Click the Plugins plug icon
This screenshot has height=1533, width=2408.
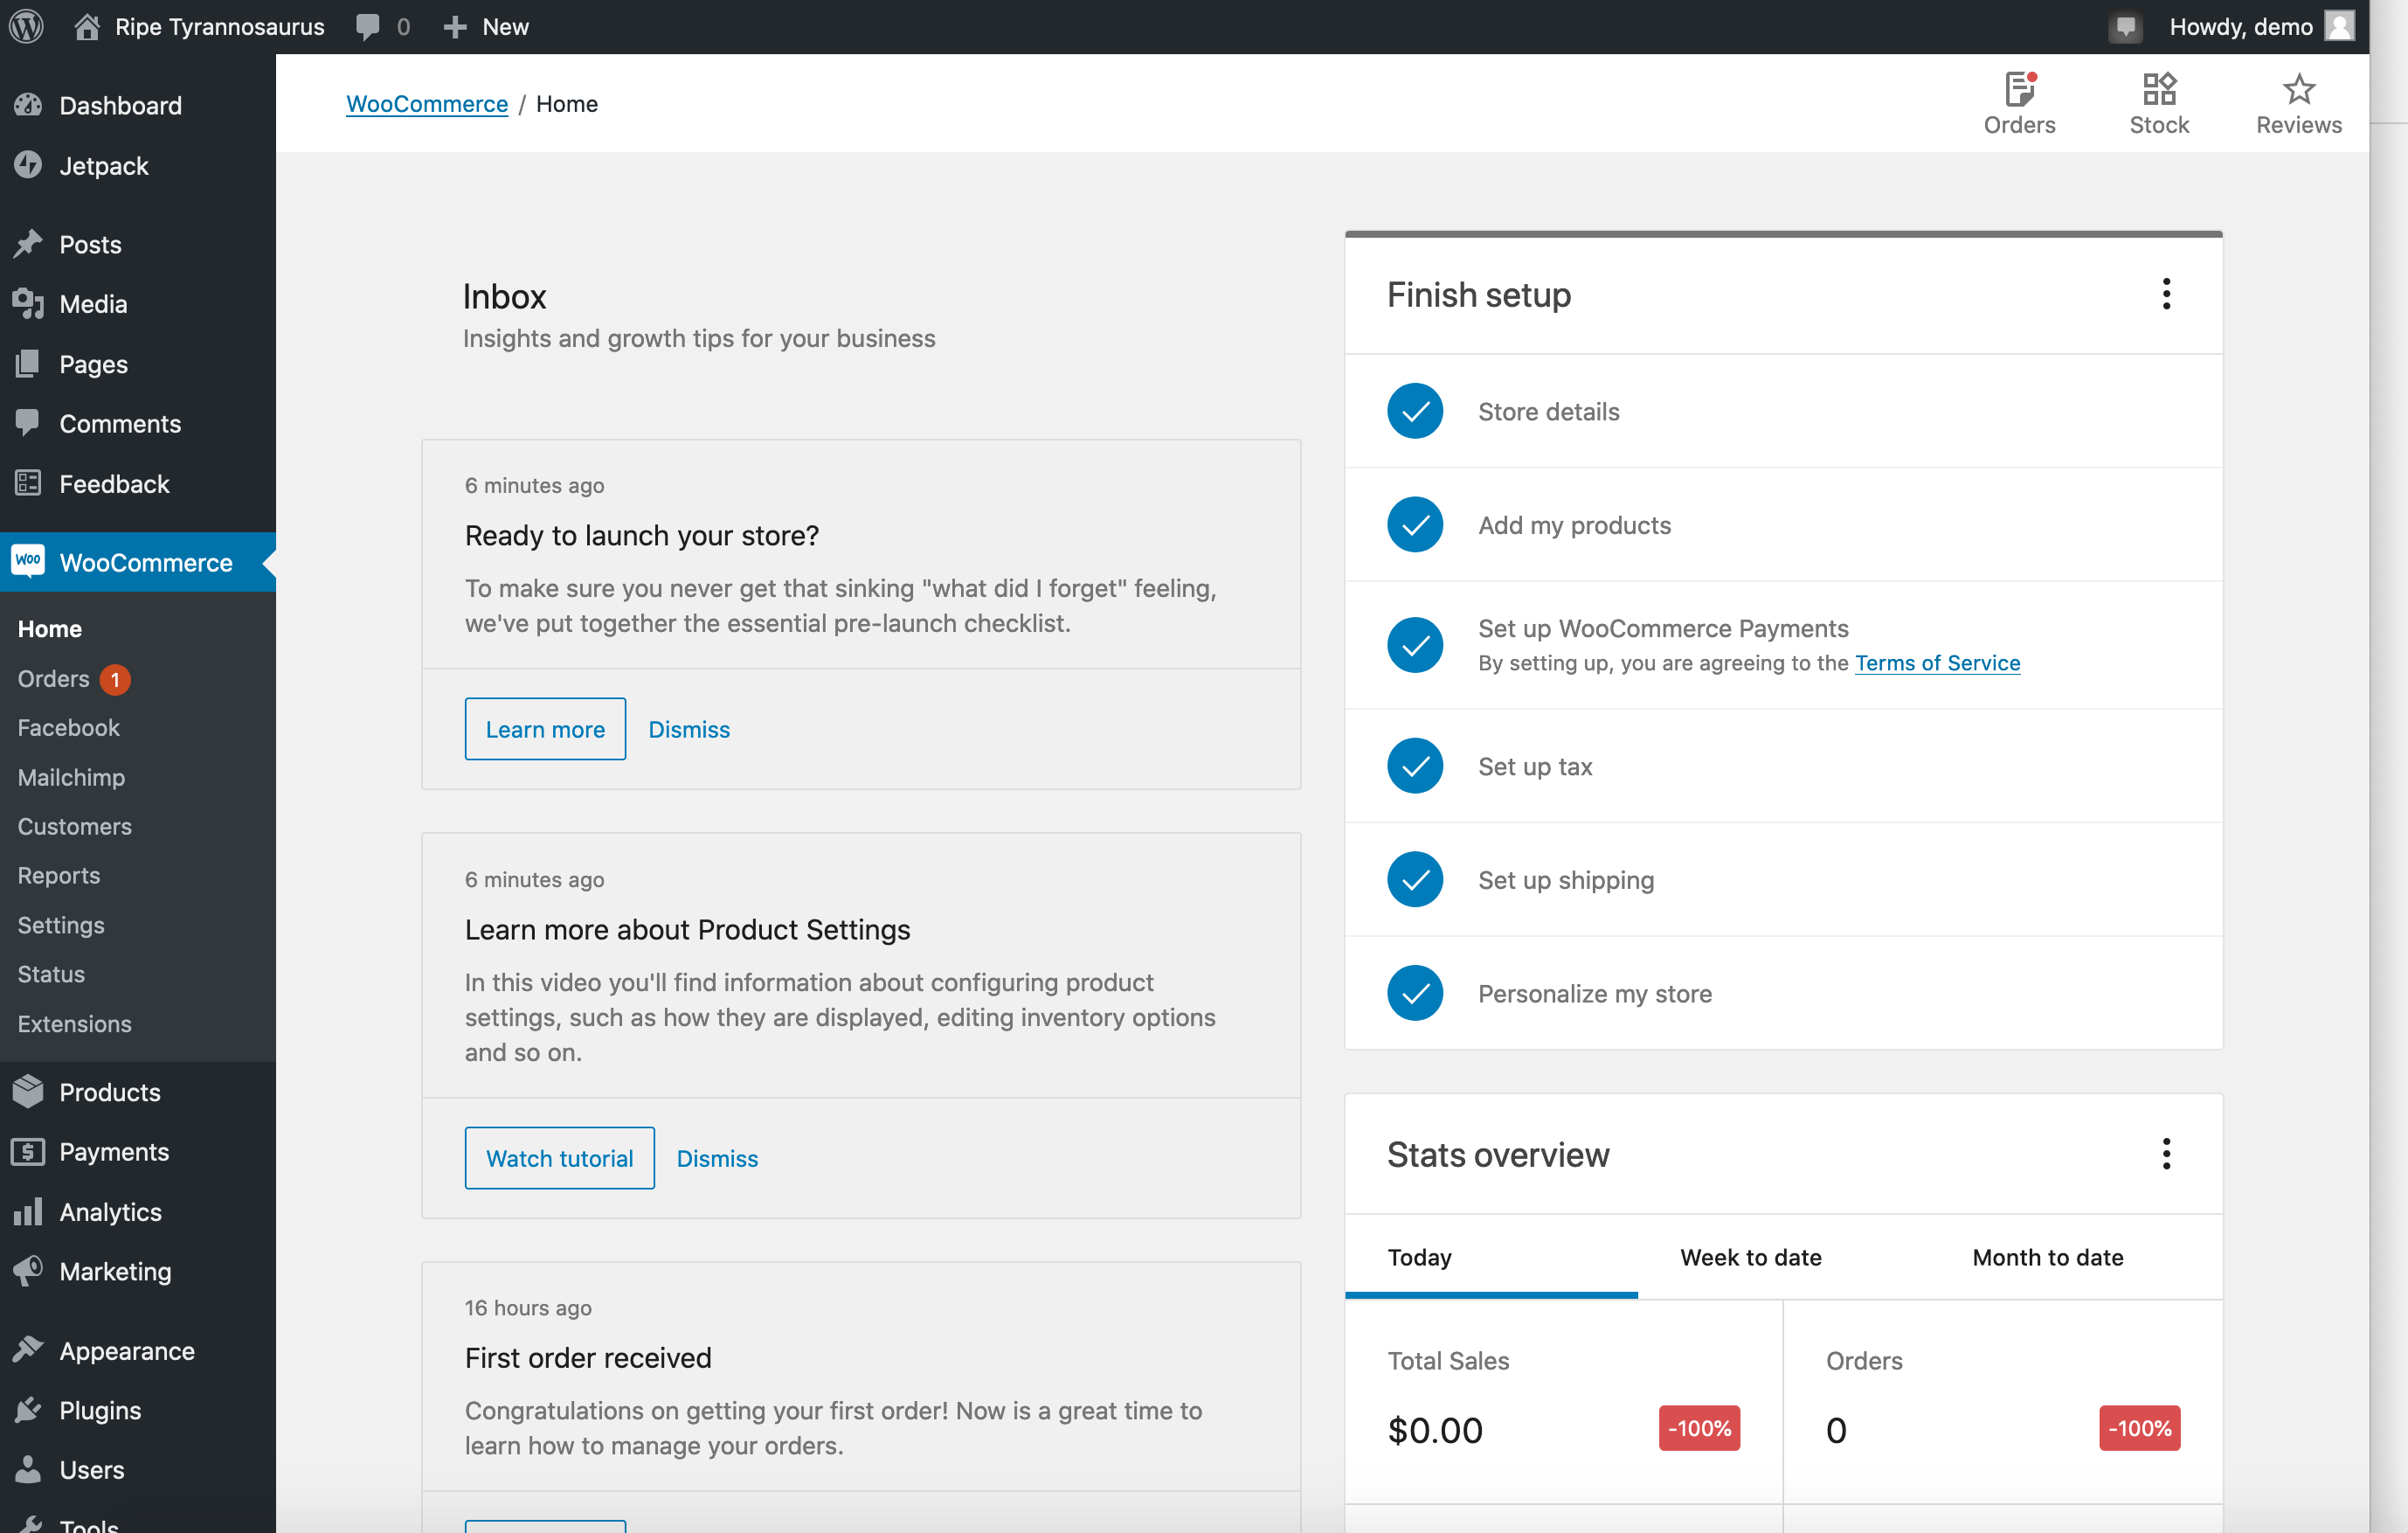28,1409
